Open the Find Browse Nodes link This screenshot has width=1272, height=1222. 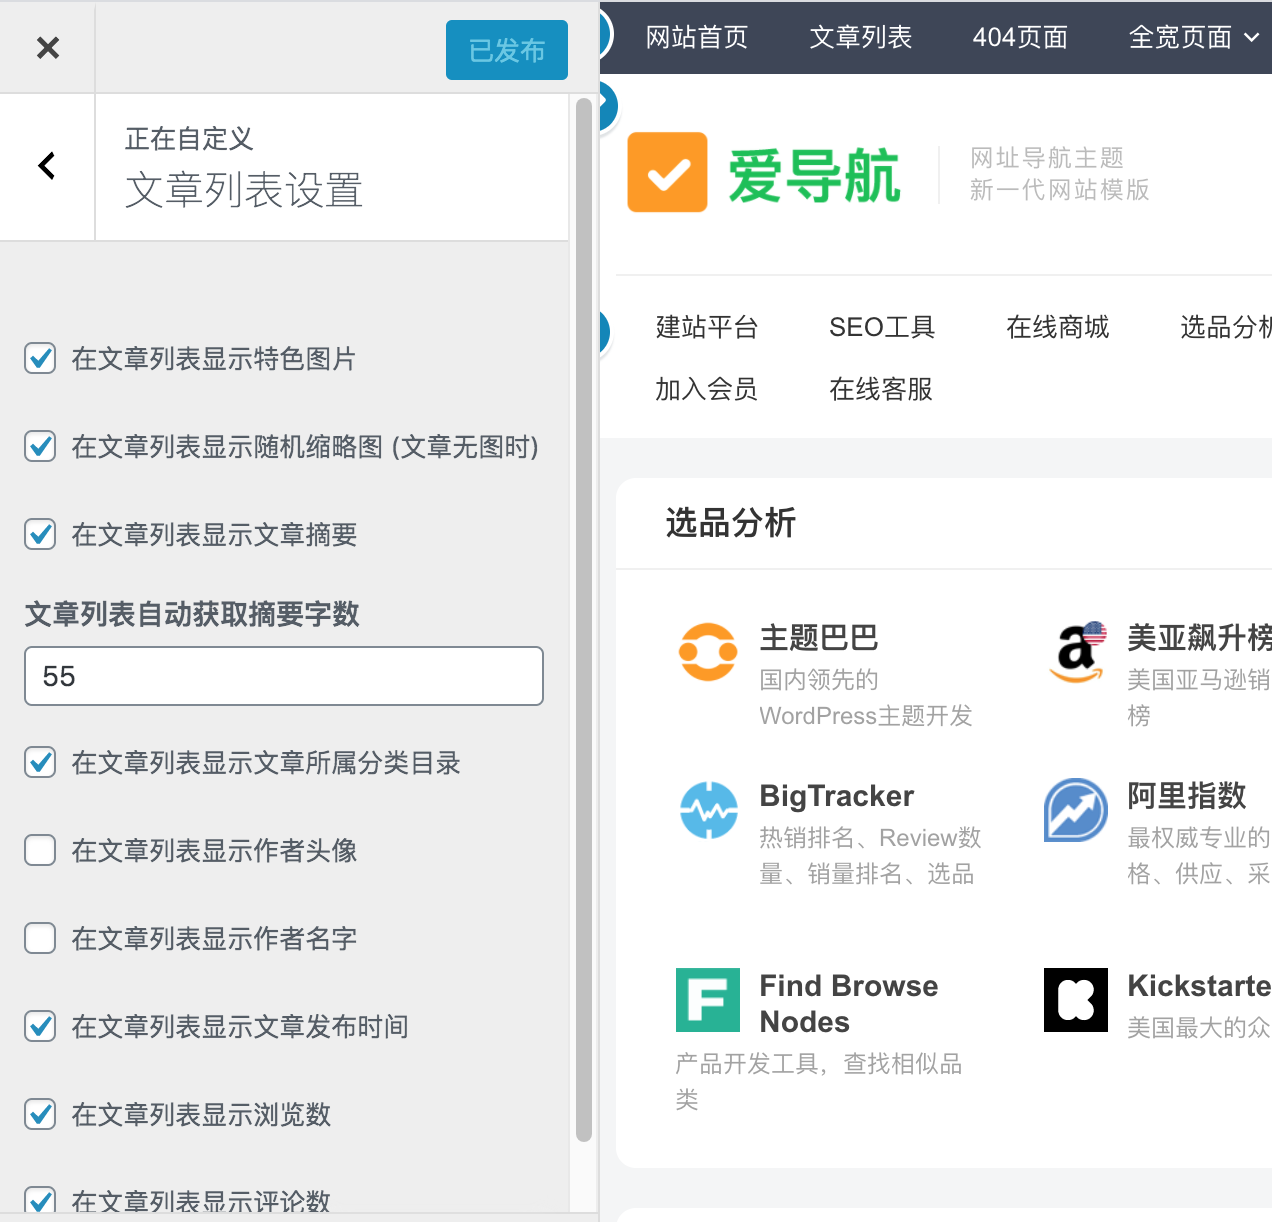[x=849, y=1004]
